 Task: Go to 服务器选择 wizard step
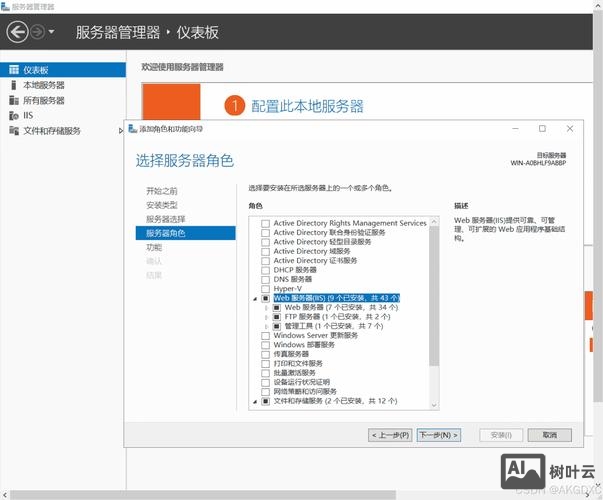pyautogui.click(x=165, y=219)
